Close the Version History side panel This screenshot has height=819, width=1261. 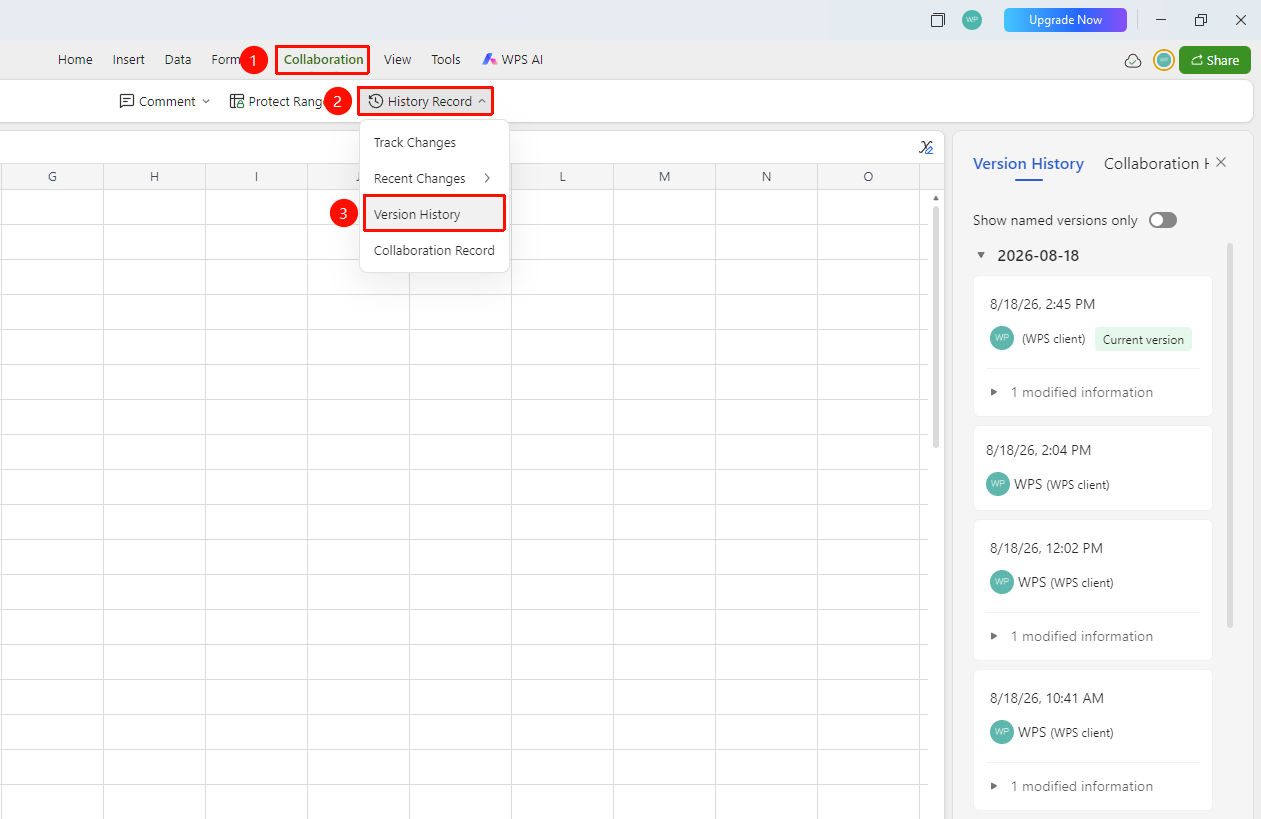point(1220,163)
